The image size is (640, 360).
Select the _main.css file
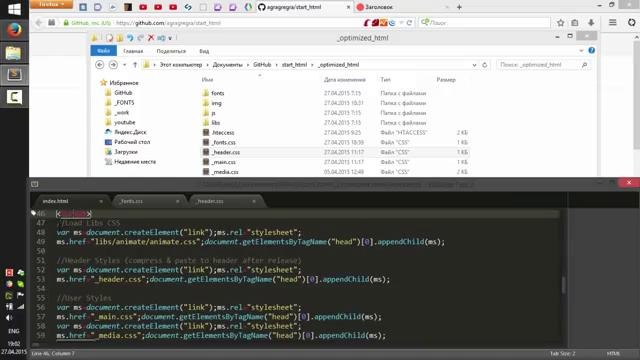click(x=335, y=162)
